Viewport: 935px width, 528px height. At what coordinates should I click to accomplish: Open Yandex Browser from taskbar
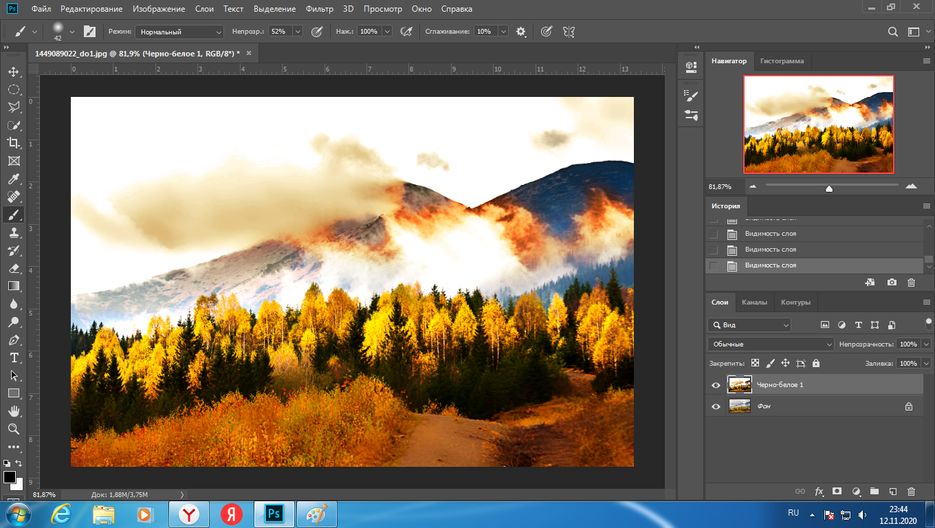click(189, 514)
